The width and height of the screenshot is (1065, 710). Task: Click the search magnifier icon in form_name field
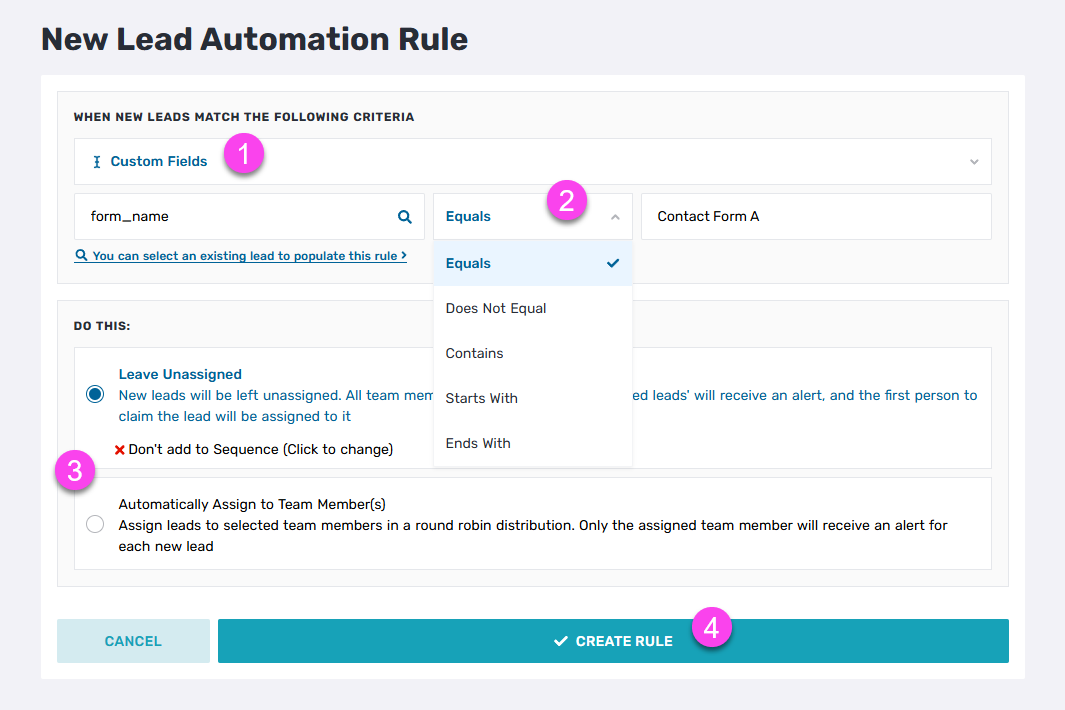coord(405,216)
